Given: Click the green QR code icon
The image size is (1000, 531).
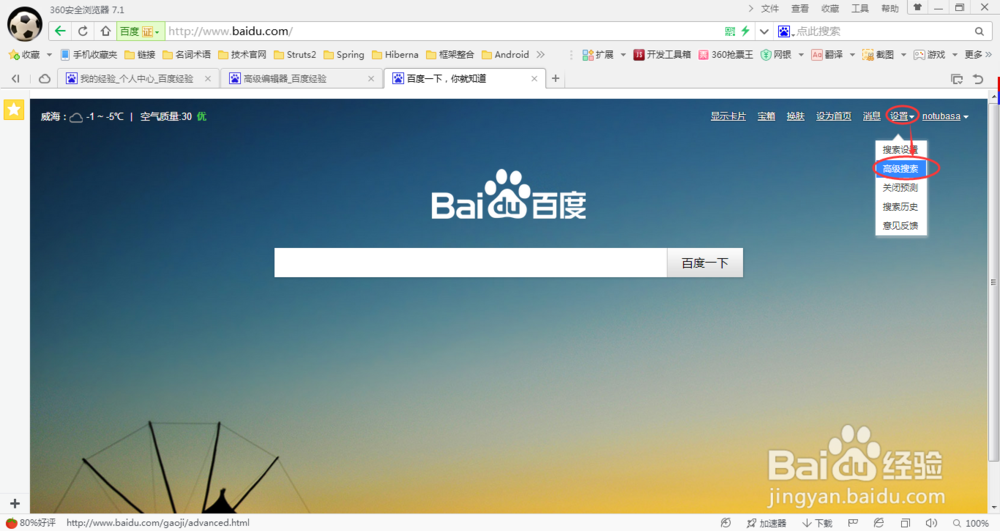Looking at the screenshot, I should 730,31.
